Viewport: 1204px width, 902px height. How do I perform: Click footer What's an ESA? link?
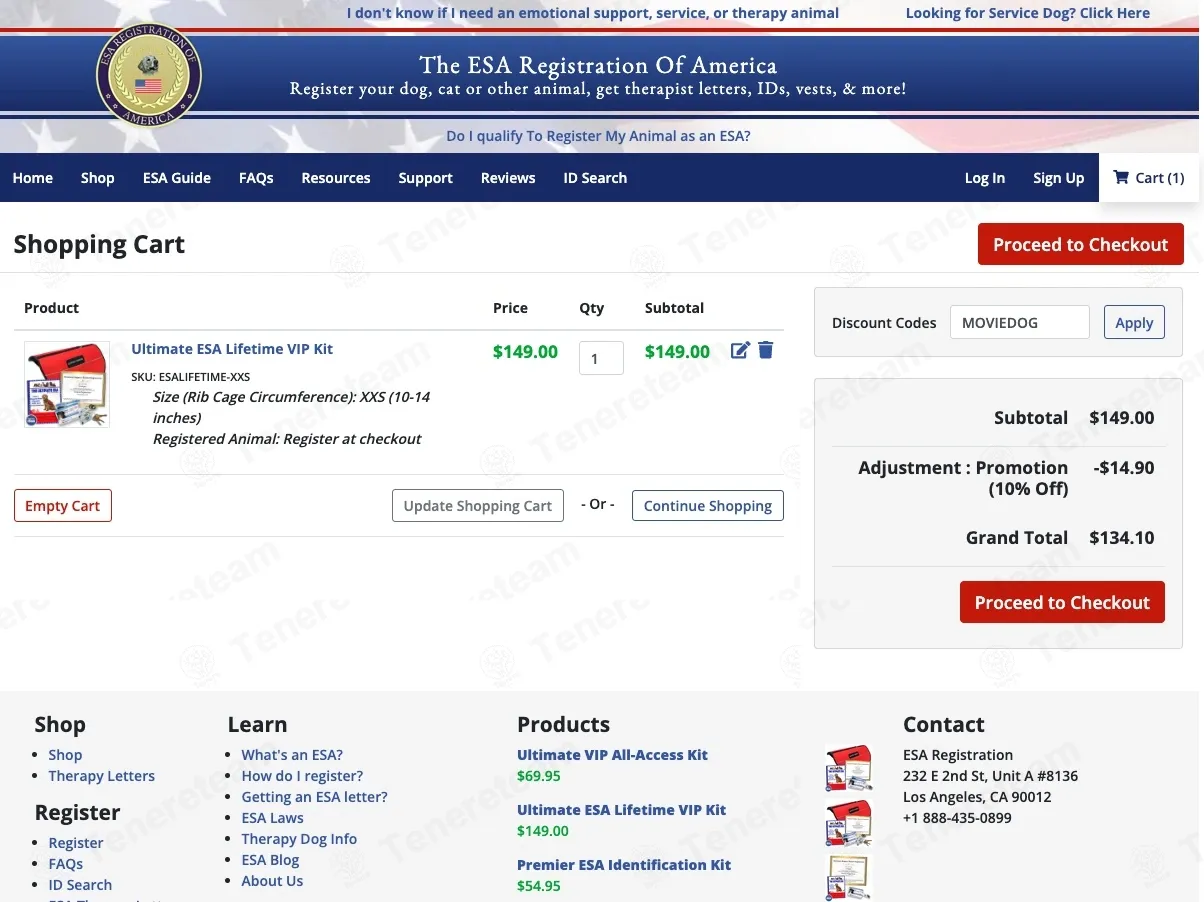point(292,755)
